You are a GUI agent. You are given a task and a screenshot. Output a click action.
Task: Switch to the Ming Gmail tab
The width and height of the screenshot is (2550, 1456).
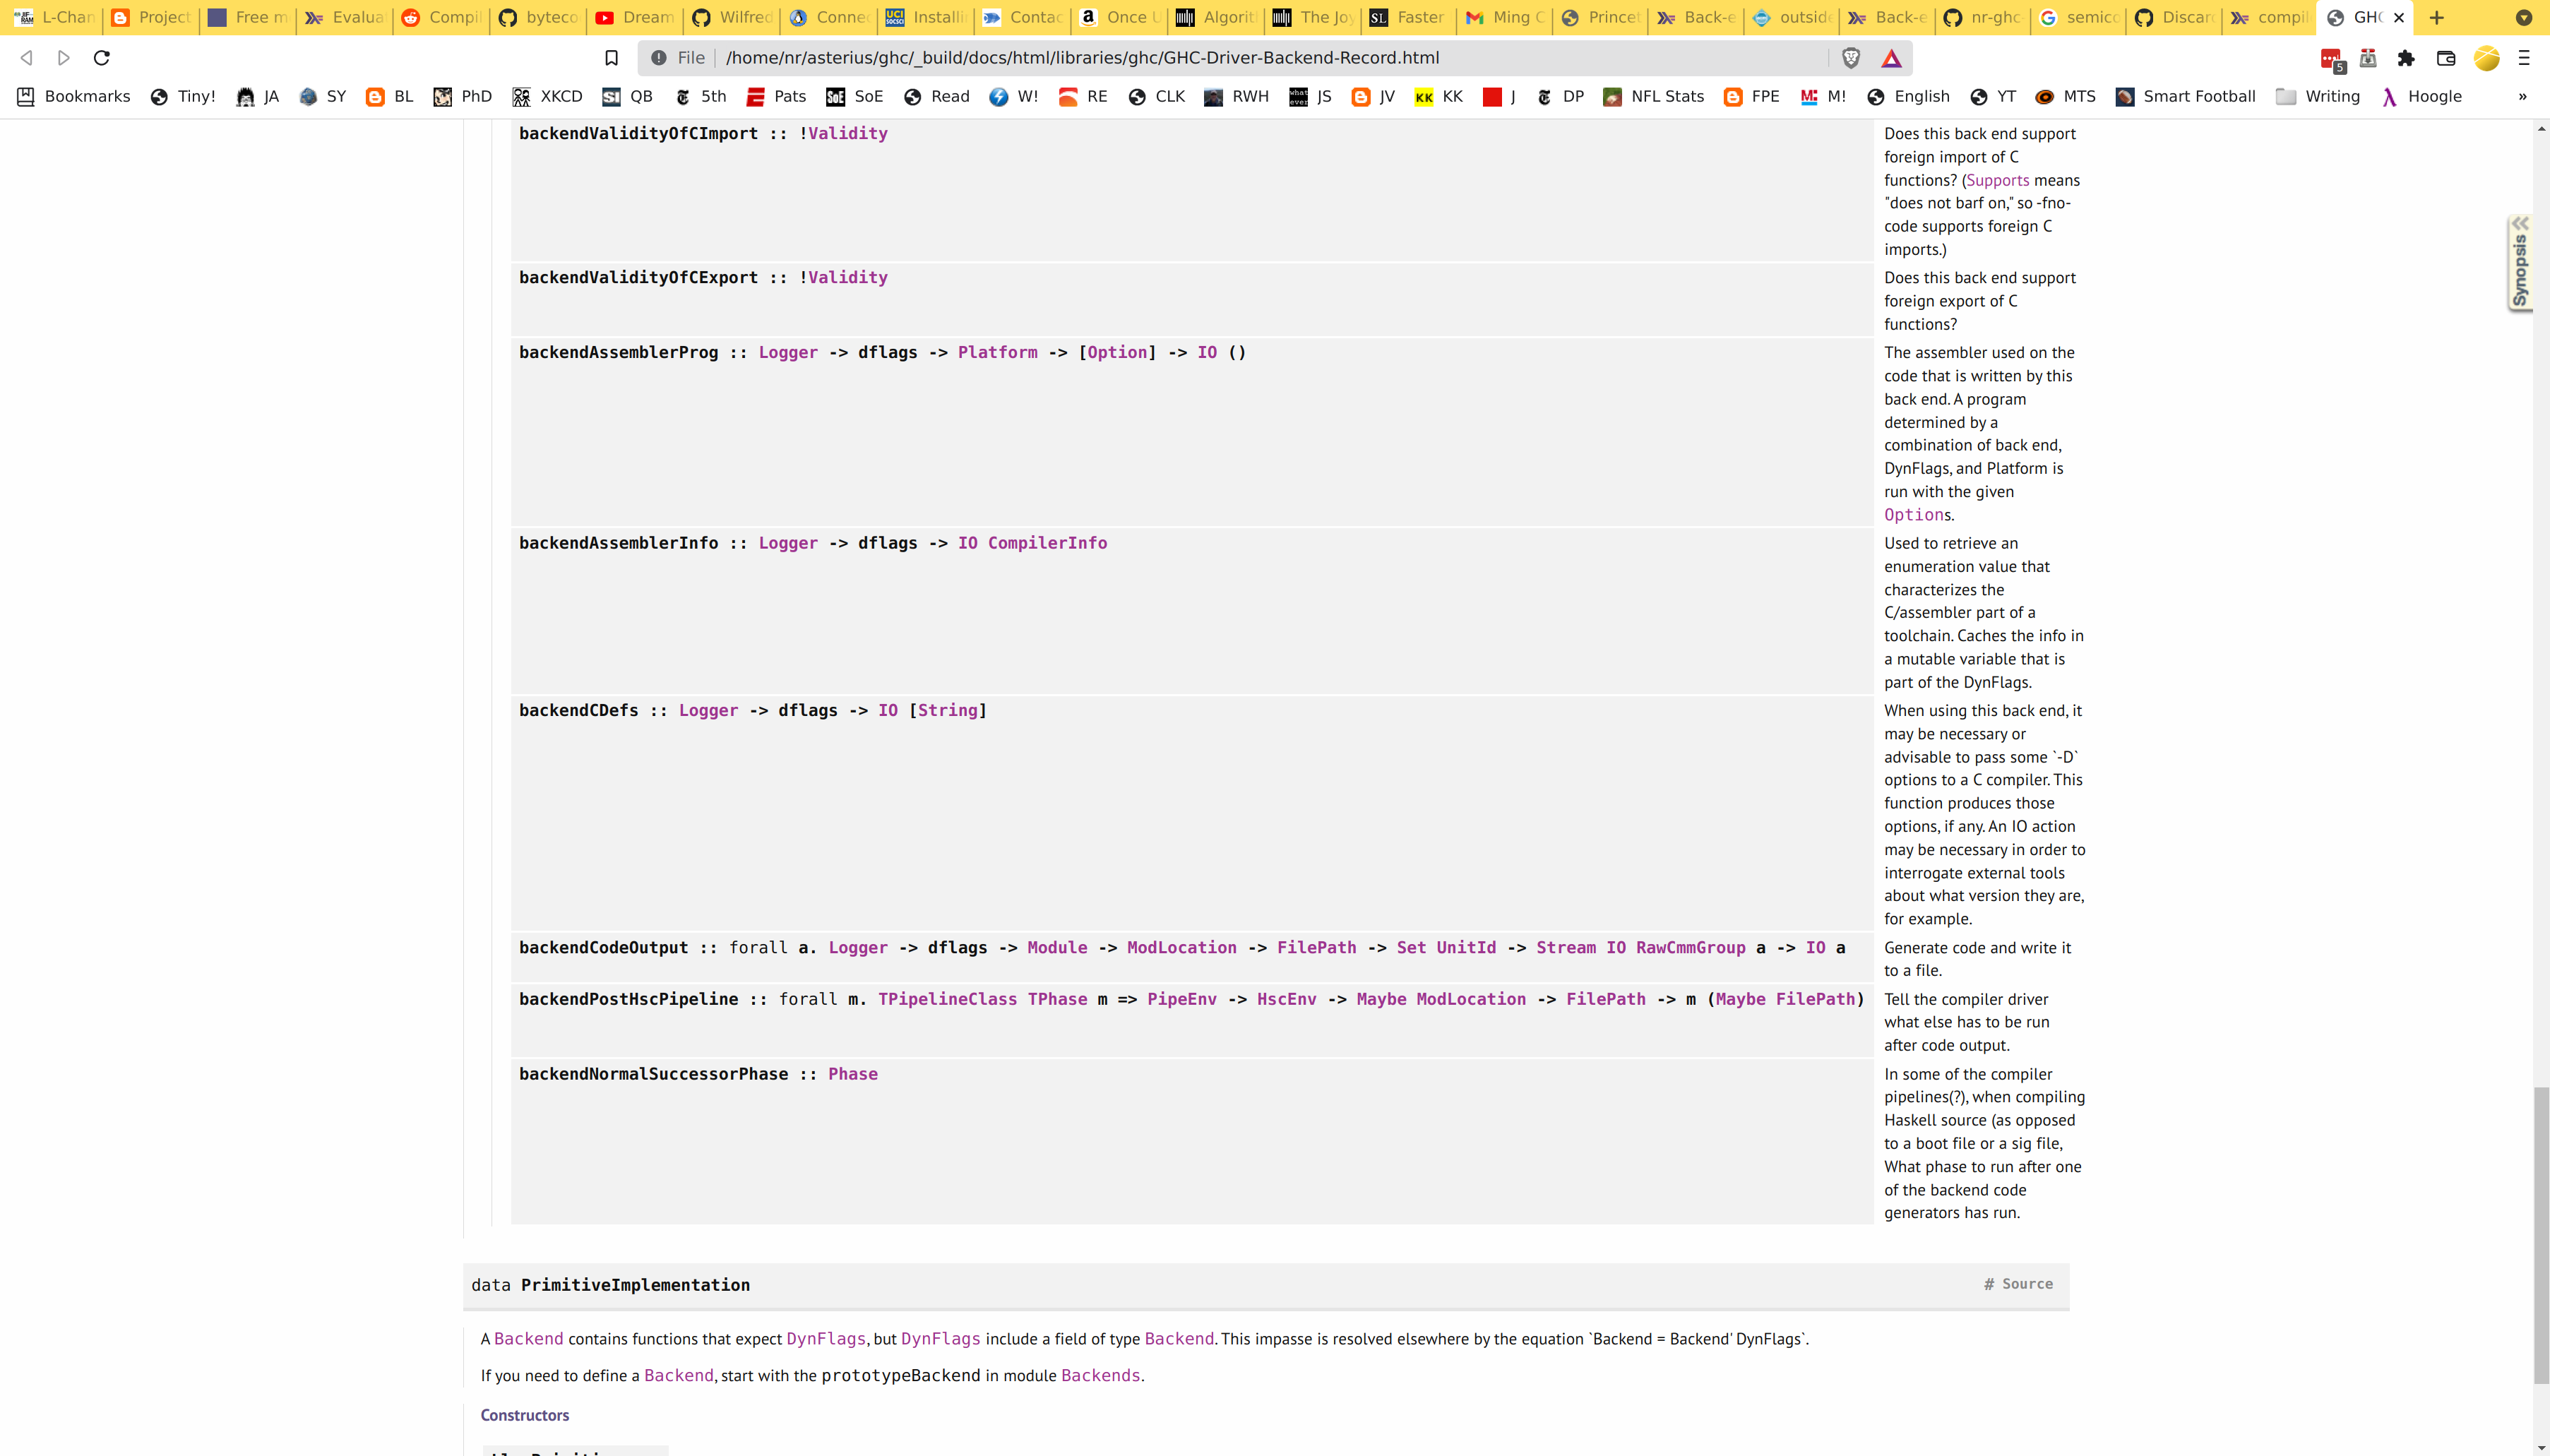click(1506, 17)
